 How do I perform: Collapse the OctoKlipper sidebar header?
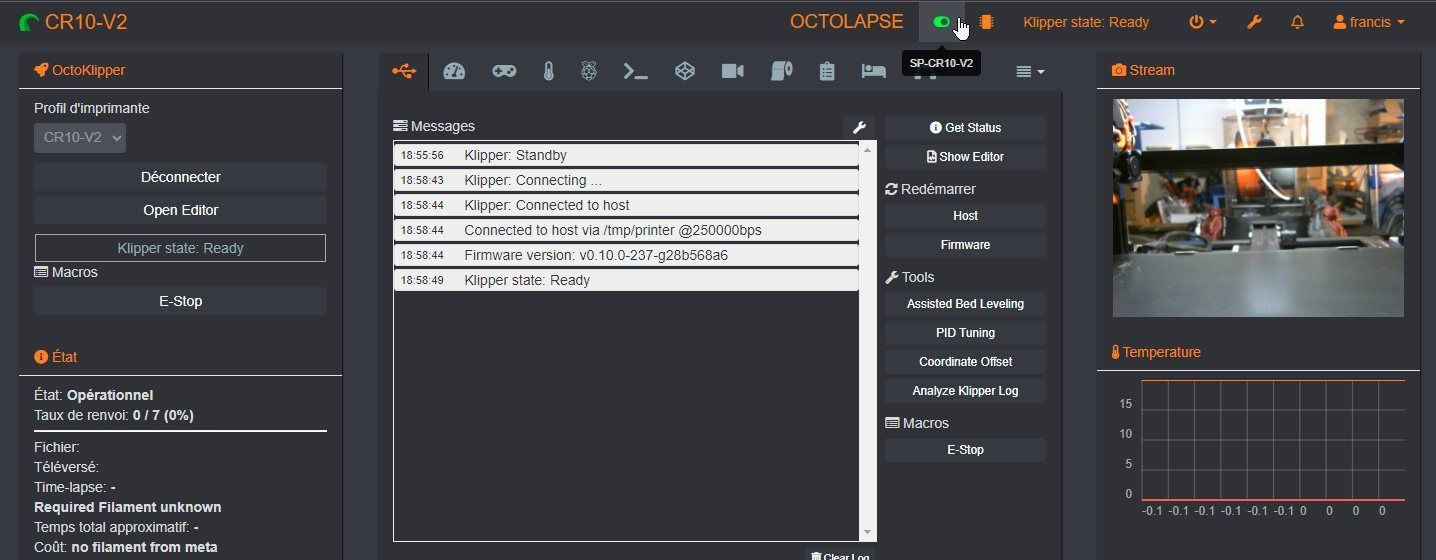(x=80, y=70)
